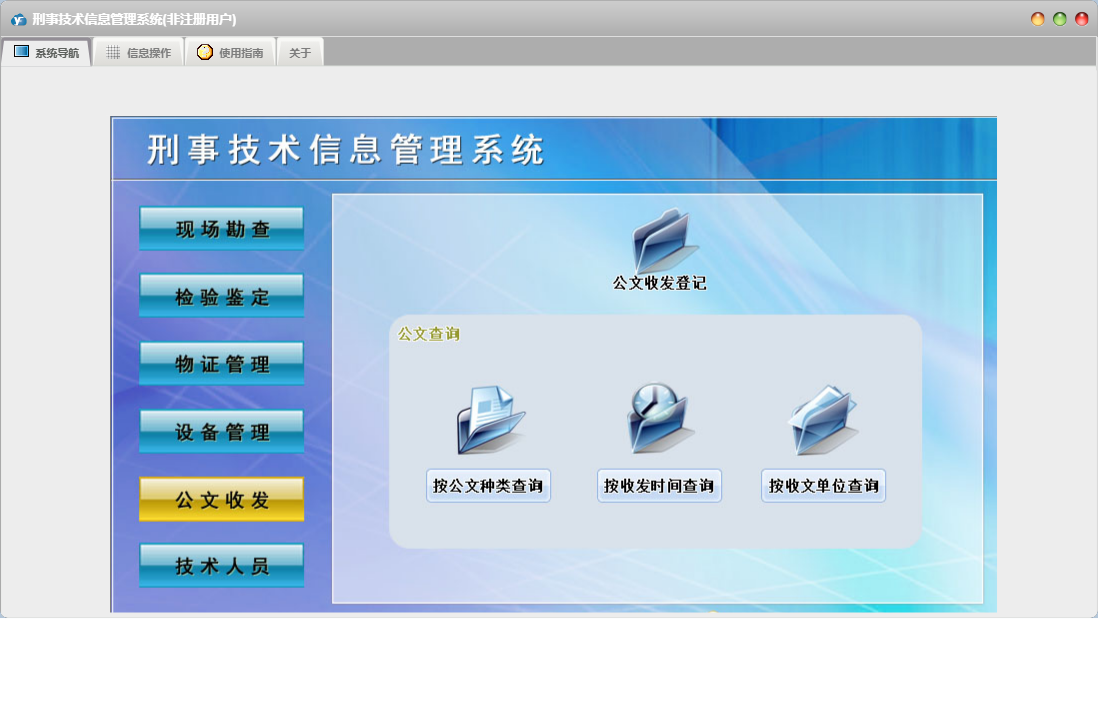The width and height of the screenshot is (1098, 719).
Task: Click the document folder icon above 按公文种类查询
Action: pos(489,419)
